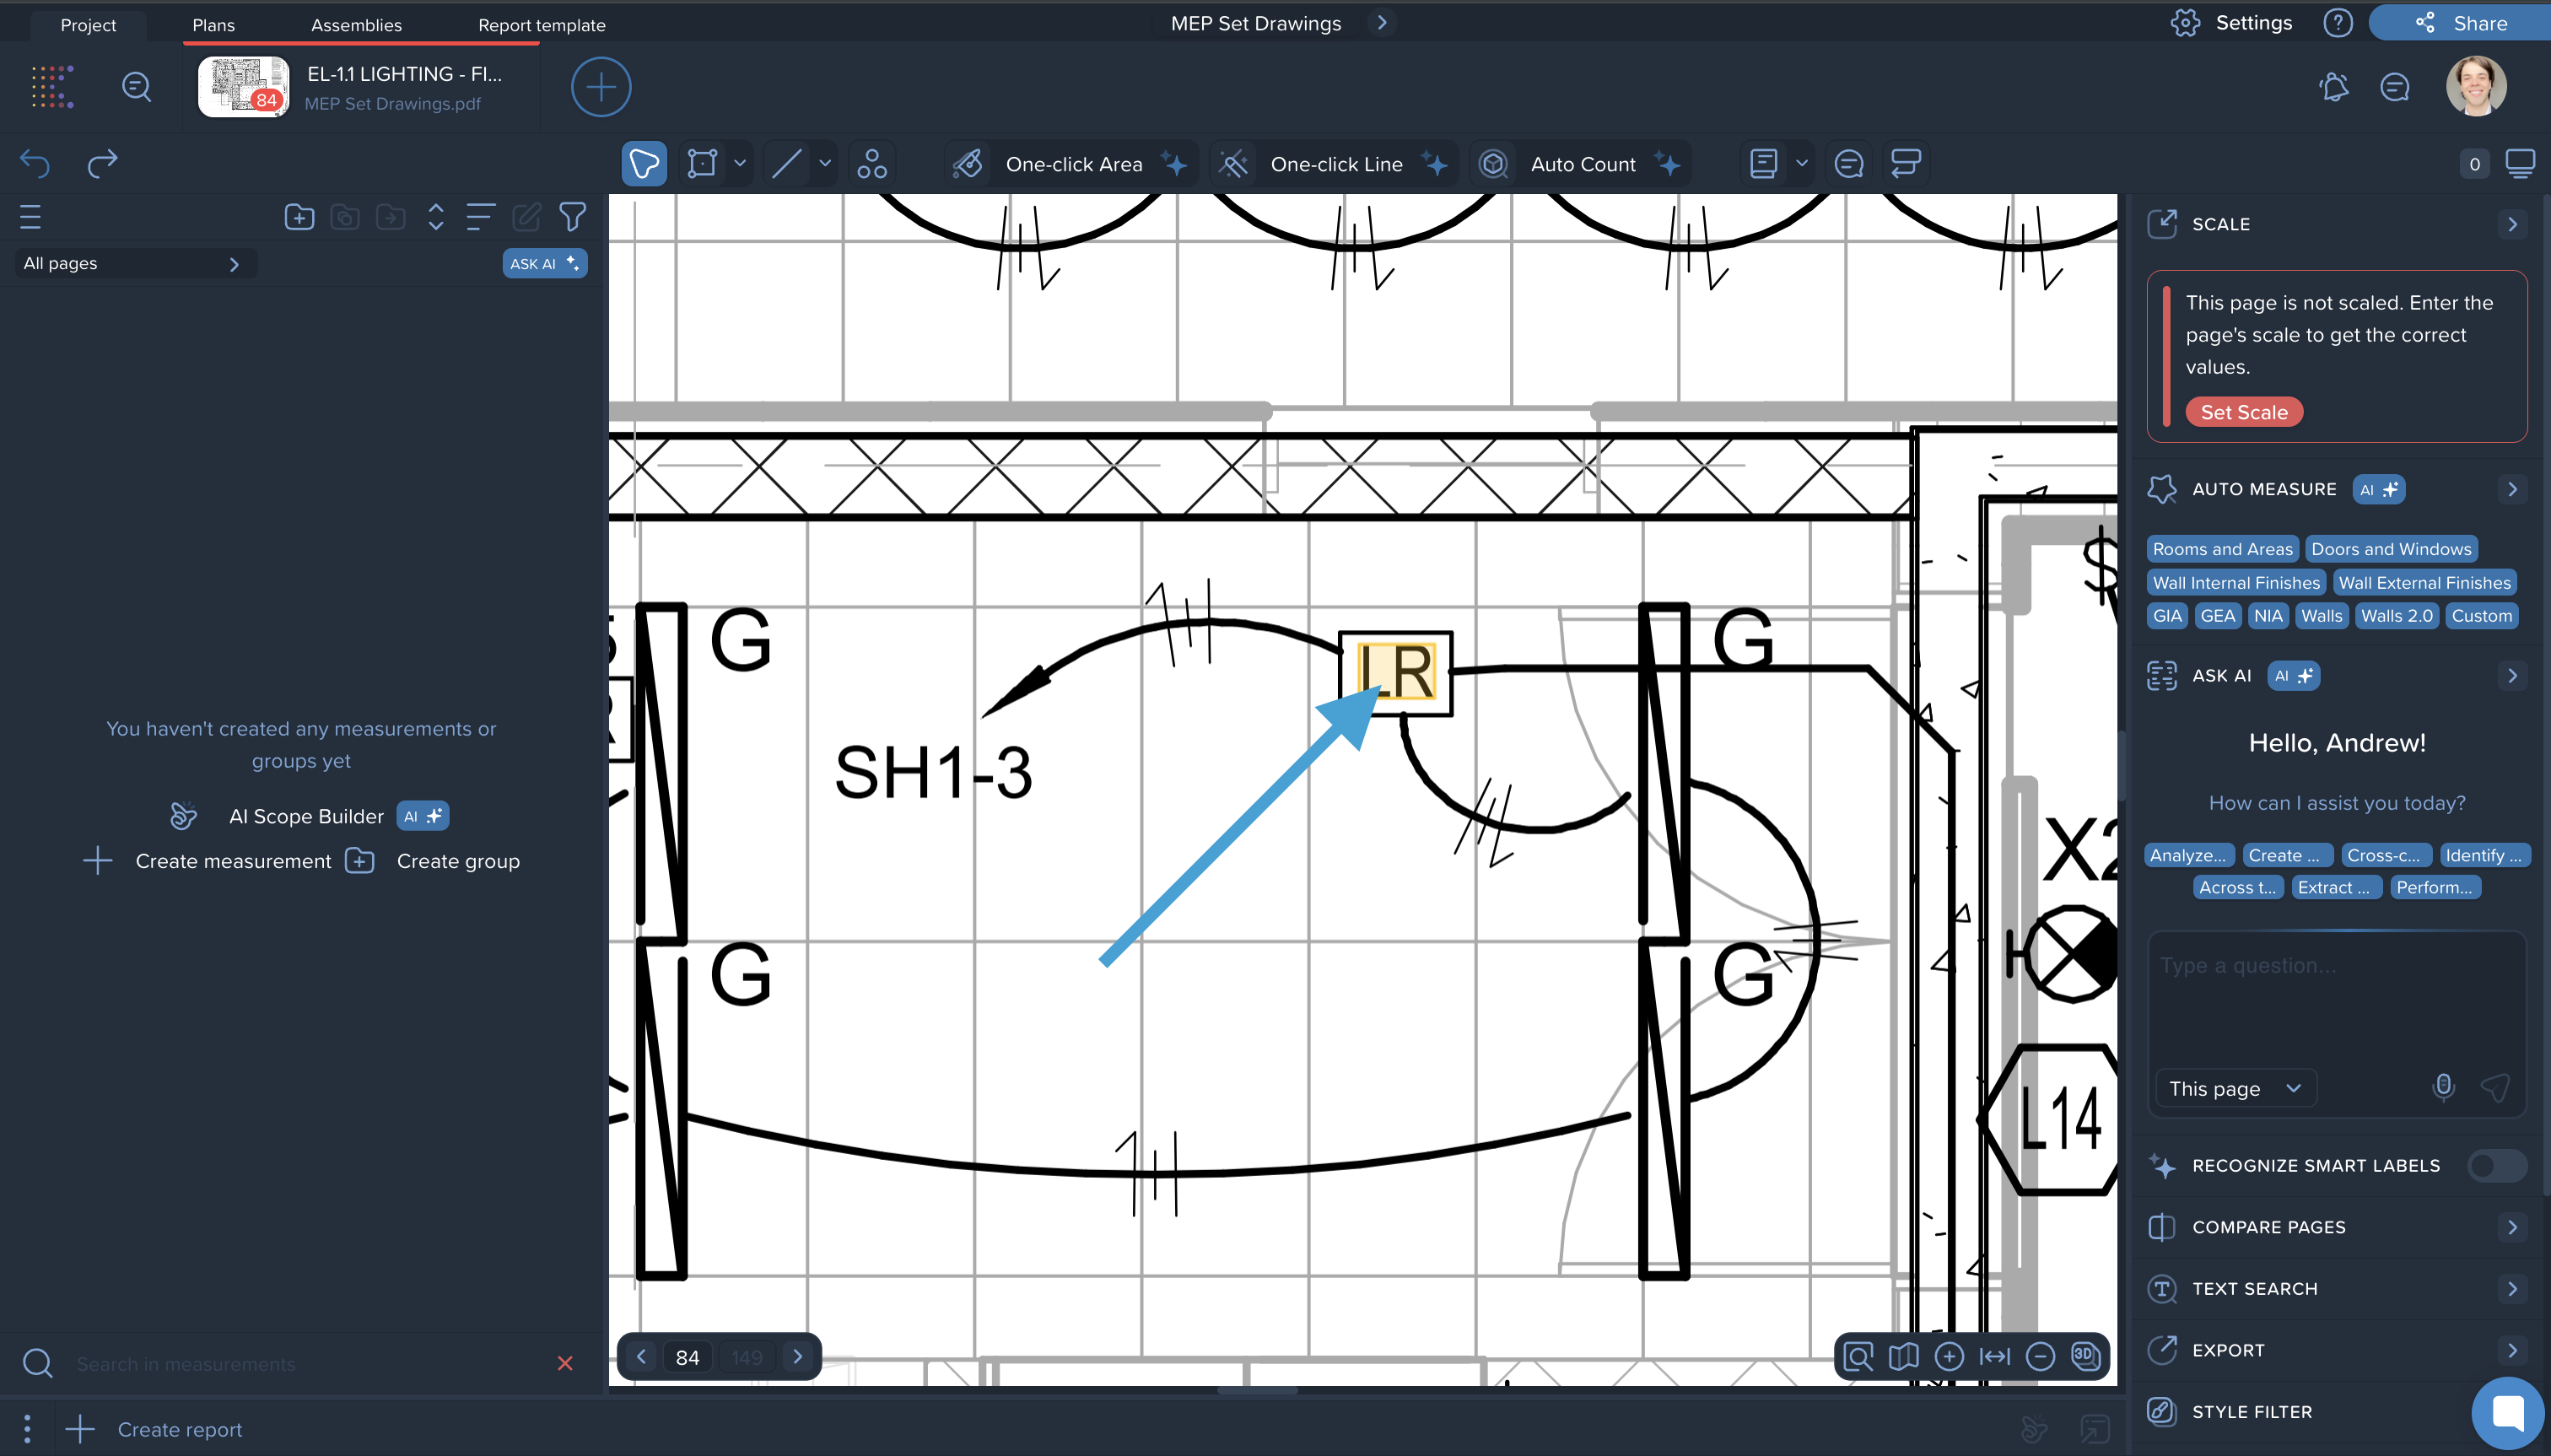Open dropdown arrow beside line tool
Screen dimensions: 2551x1456
pos(825,163)
